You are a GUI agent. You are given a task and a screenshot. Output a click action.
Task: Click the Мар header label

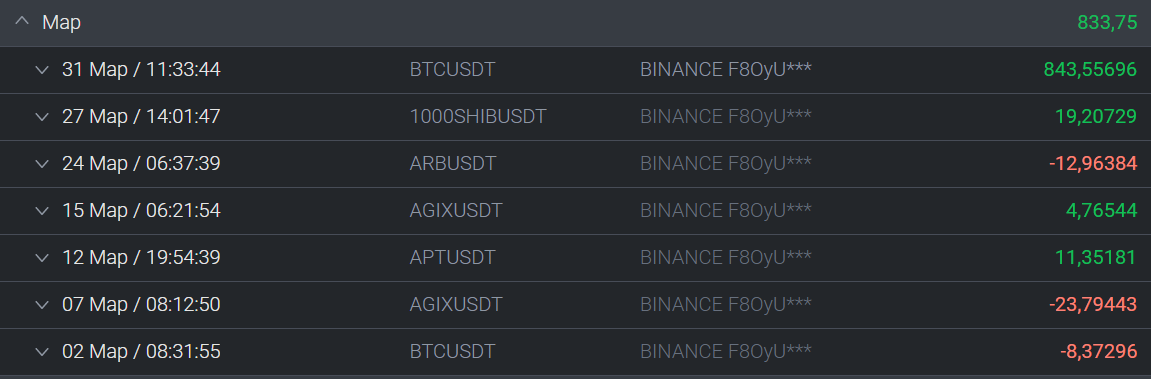pyautogui.click(x=62, y=23)
